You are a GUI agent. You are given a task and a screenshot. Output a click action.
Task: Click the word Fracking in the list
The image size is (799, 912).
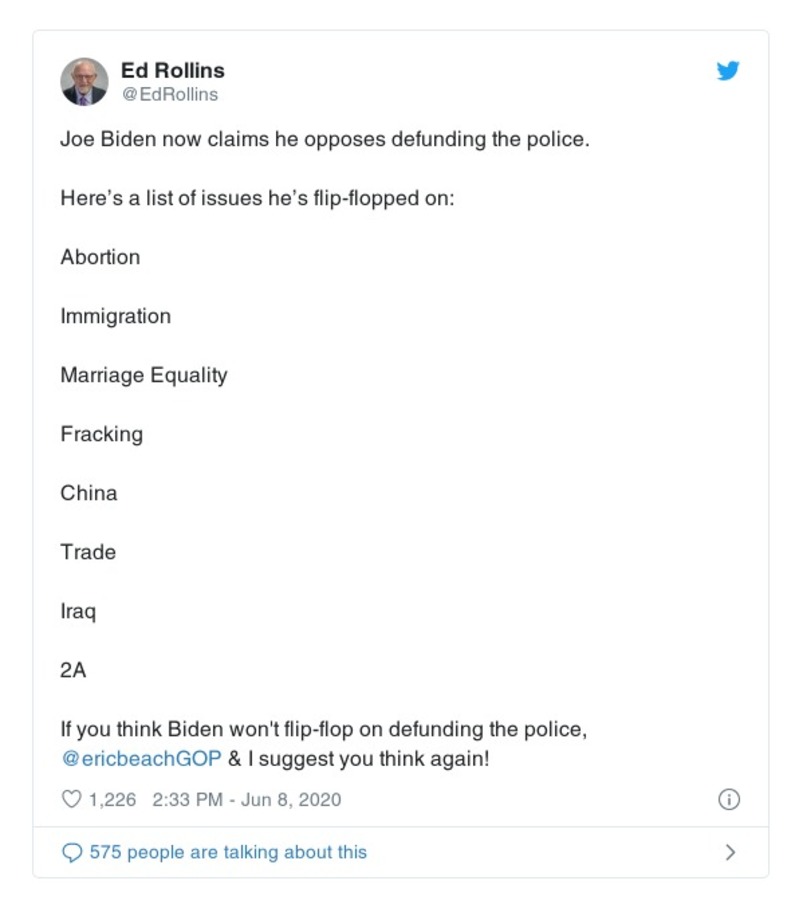click(x=102, y=434)
